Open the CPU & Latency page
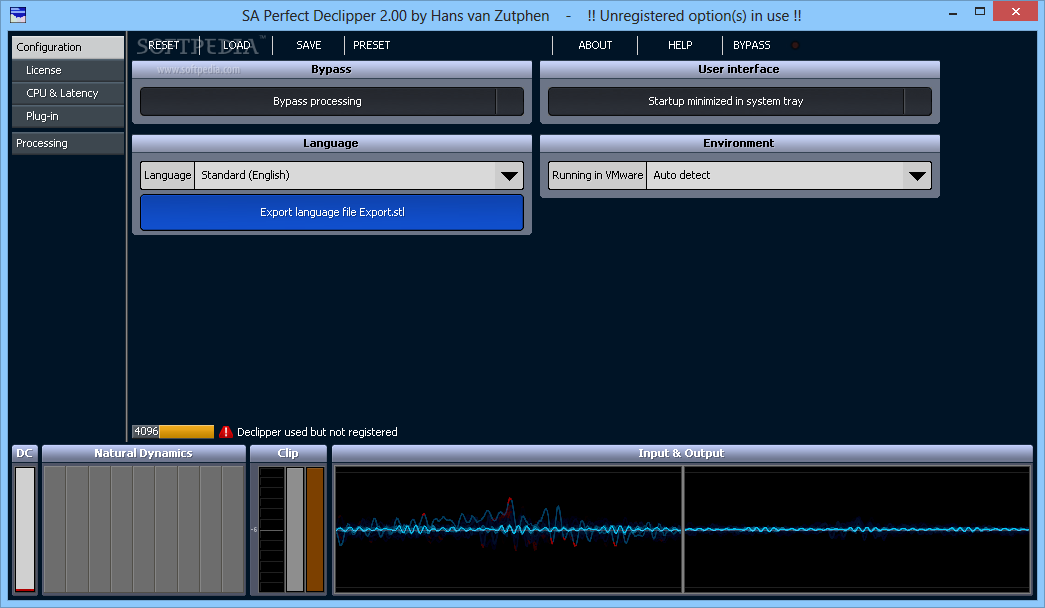 (x=68, y=93)
